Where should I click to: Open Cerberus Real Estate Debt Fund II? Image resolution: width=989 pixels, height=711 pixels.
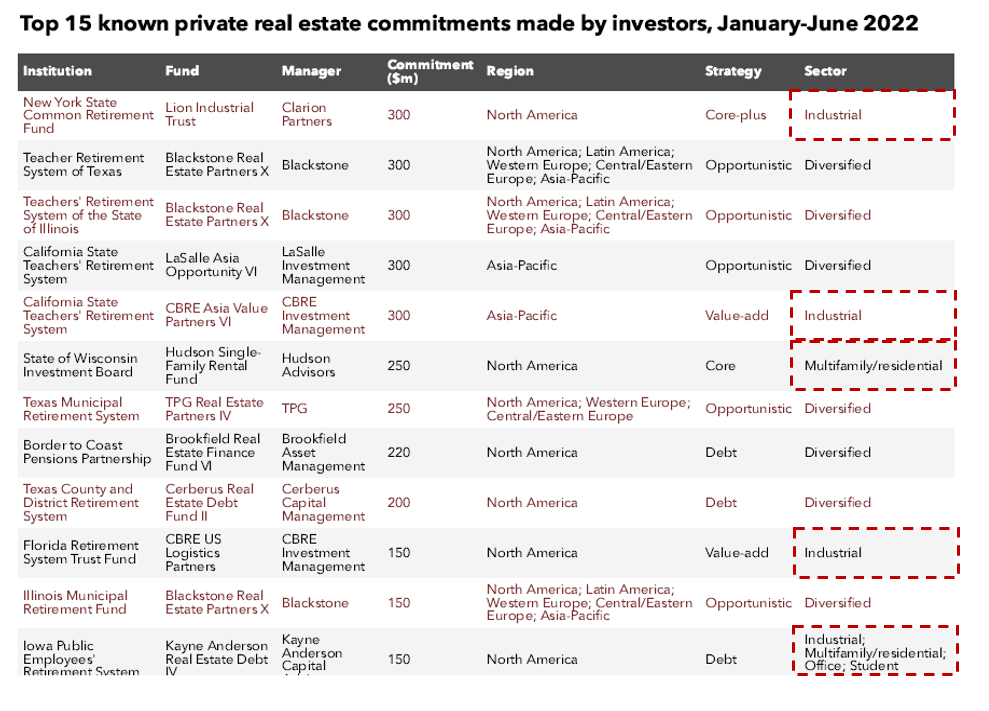tap(209, 503)
